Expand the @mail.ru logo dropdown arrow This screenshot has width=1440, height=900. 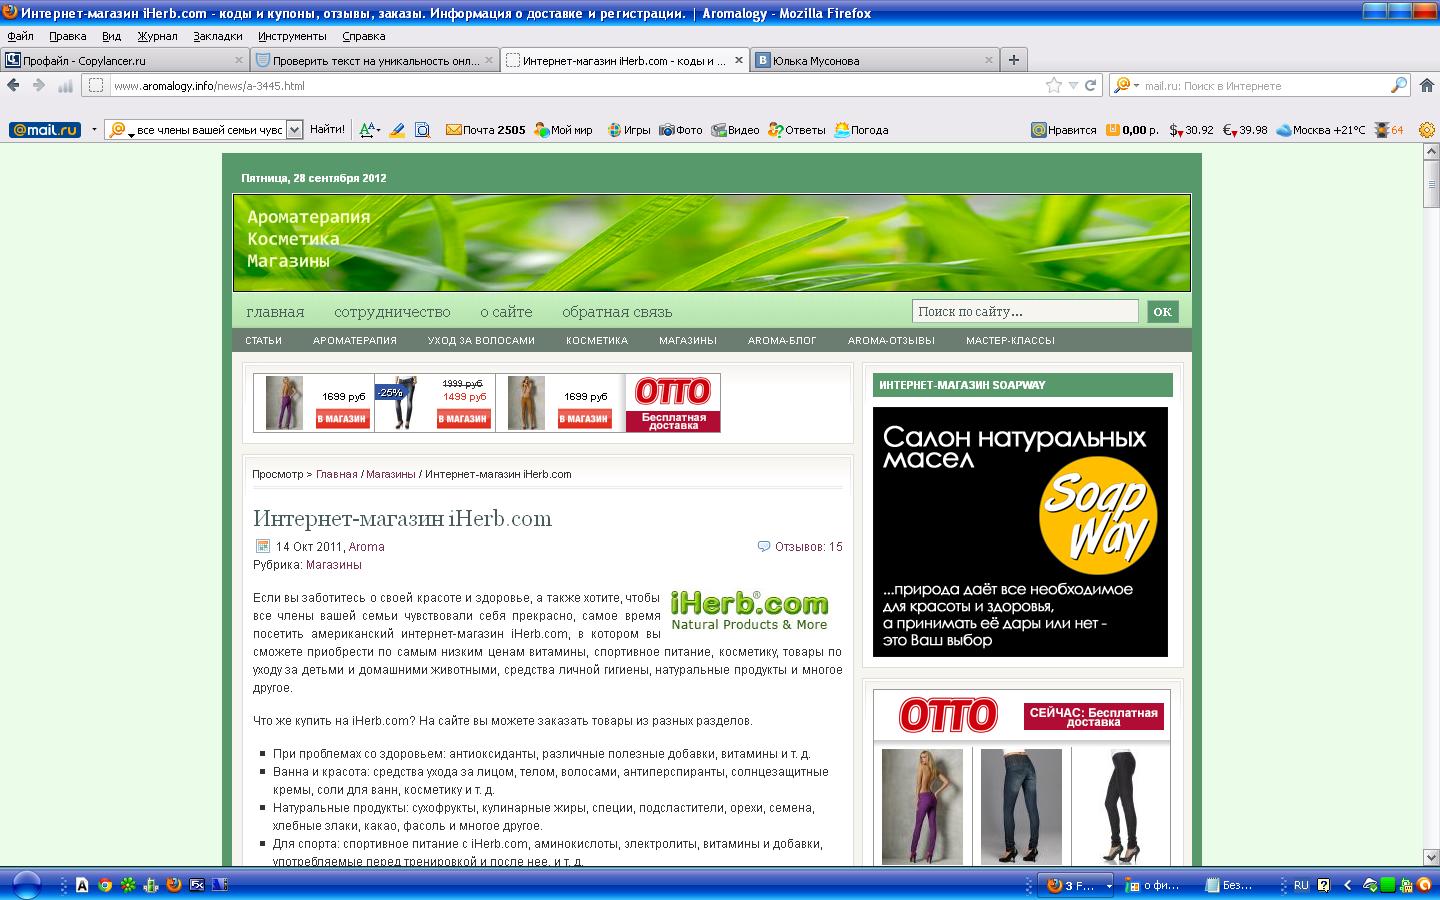[94, 130]
